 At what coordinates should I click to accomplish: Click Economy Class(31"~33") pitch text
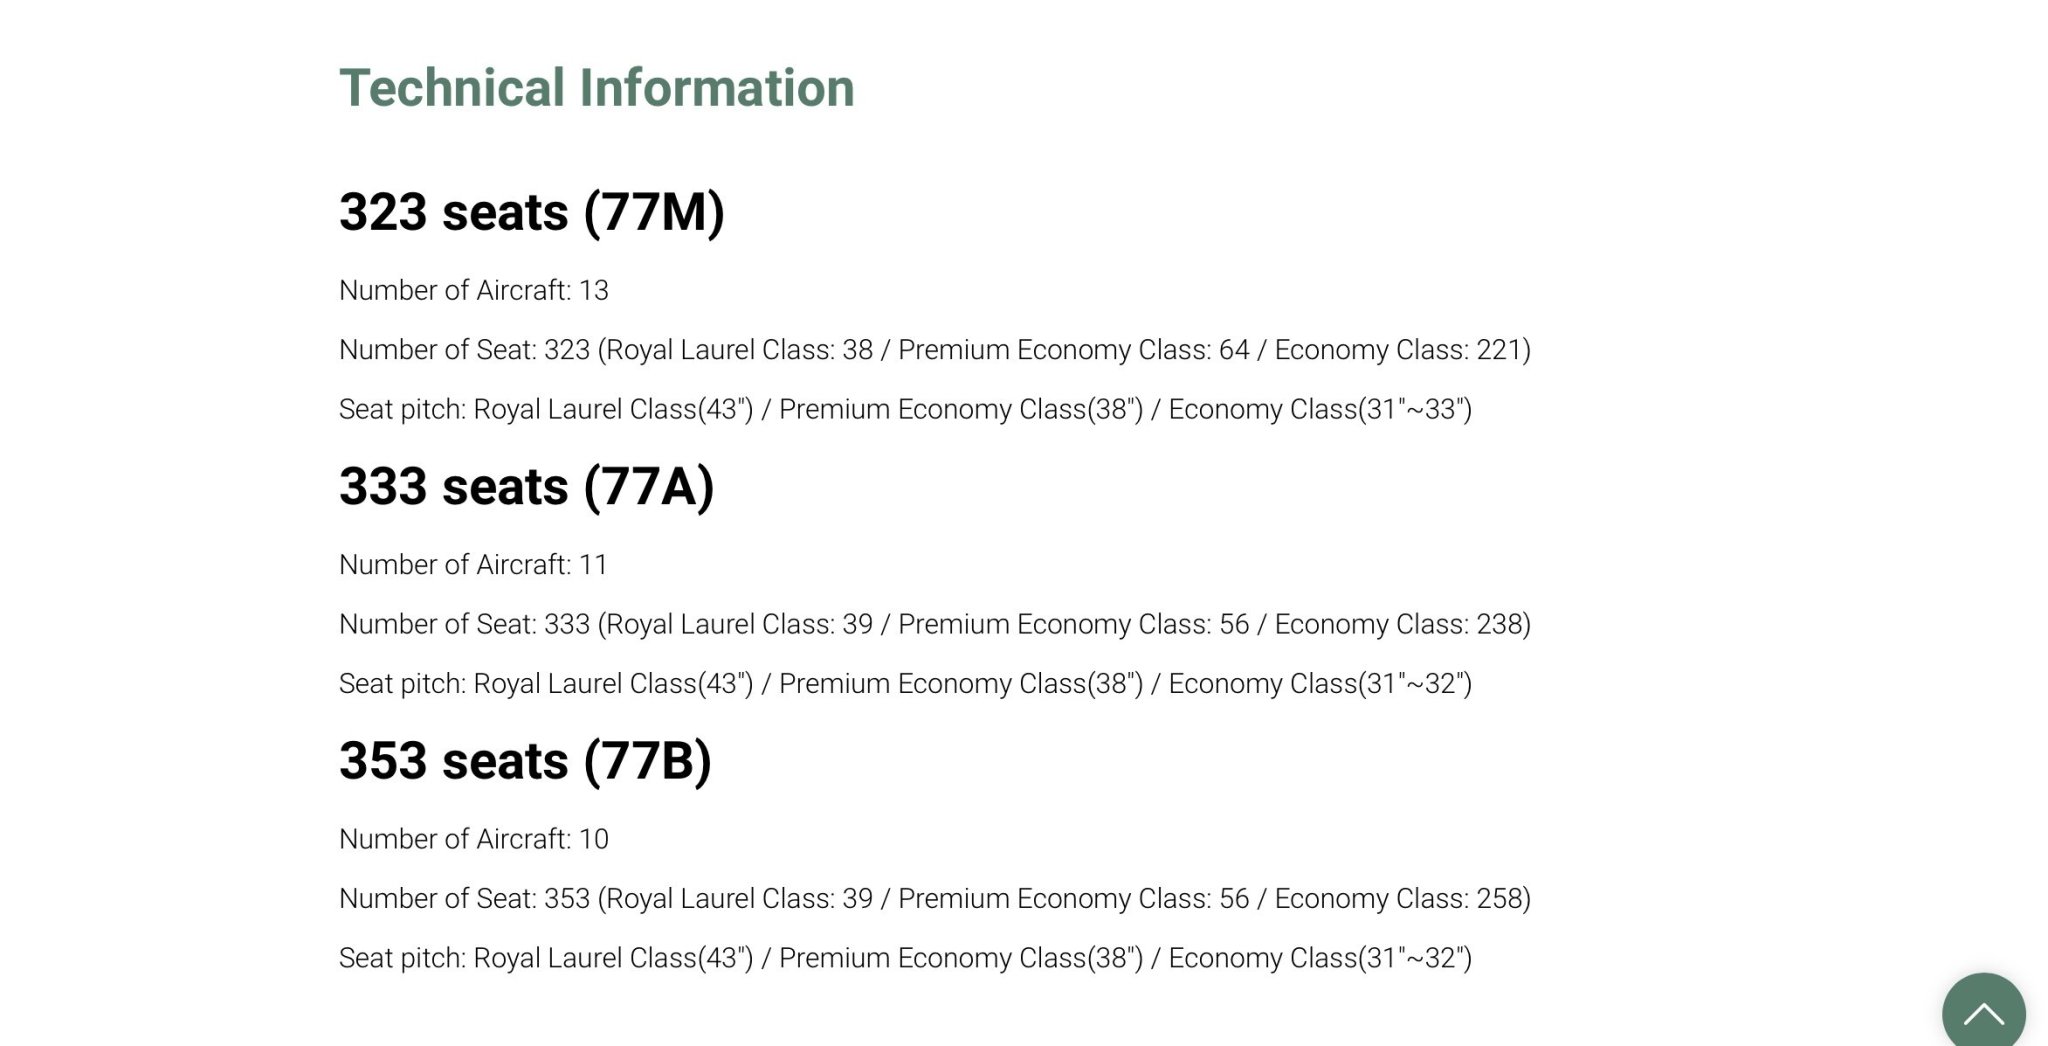[x=1320, y=409]
